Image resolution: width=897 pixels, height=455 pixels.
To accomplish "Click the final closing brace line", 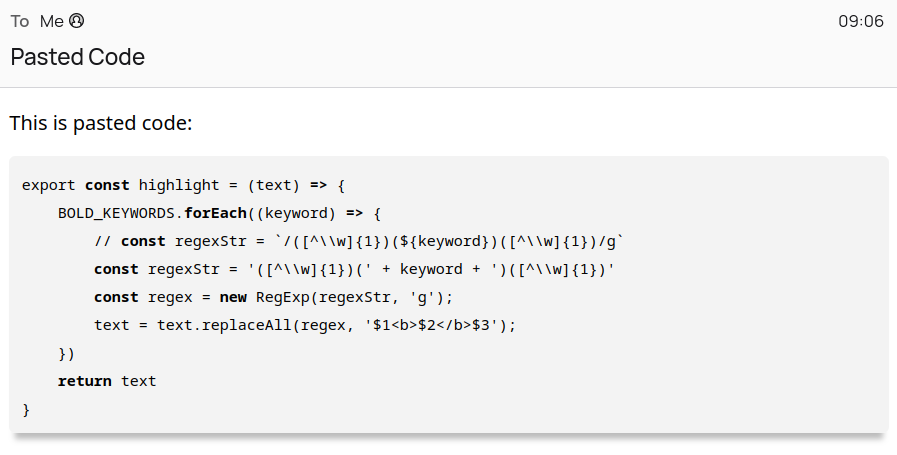I will point(26,410).
